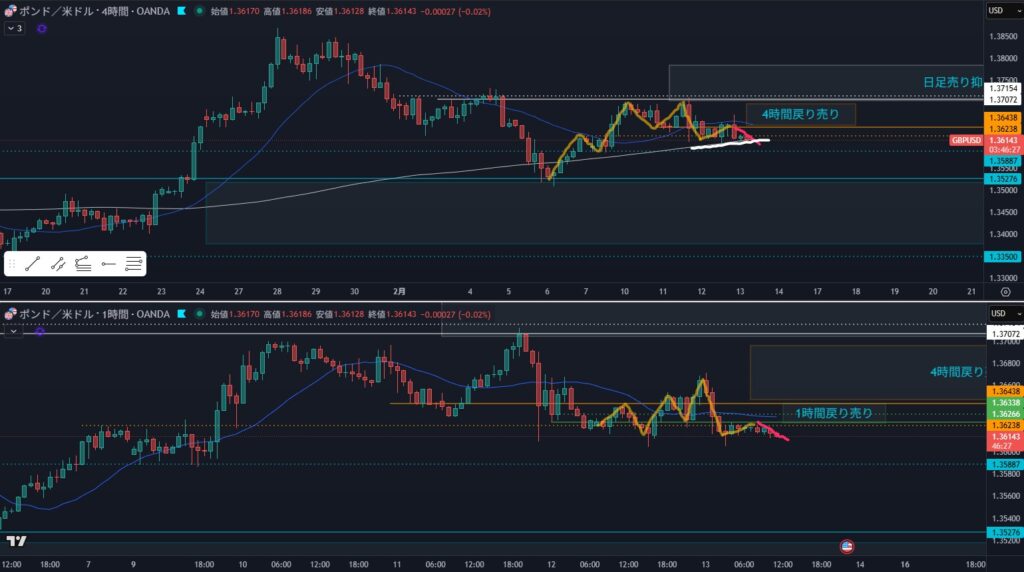1024x572 pixels.
Task: Select the trend line drawing tool
Action: click(x=32, y=264)
